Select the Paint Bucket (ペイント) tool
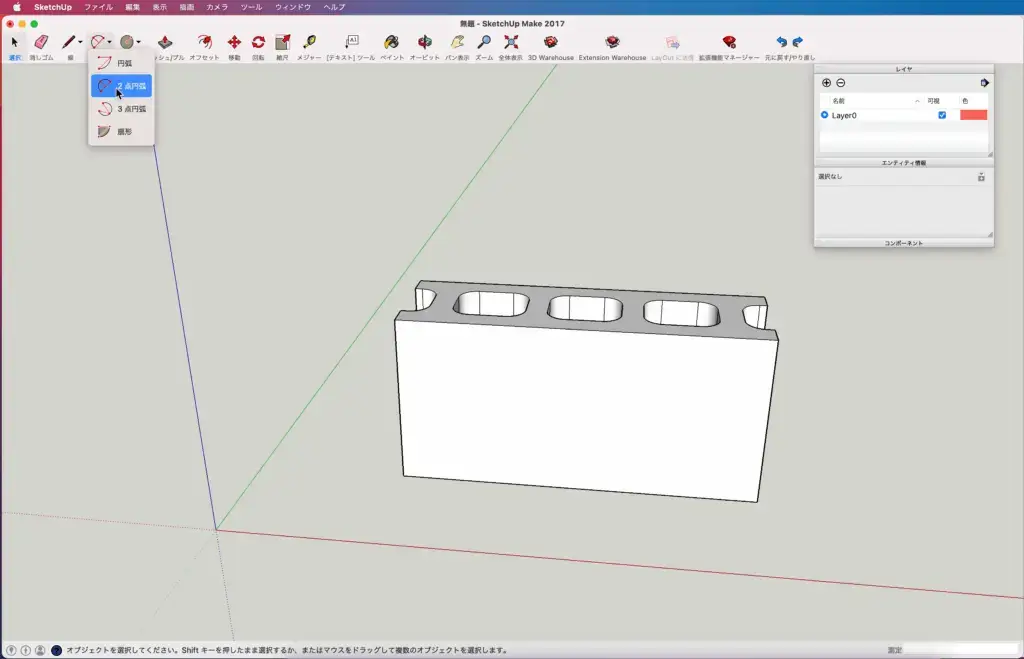The height and width of the screenshot is (659, 1024). point(392,42)
